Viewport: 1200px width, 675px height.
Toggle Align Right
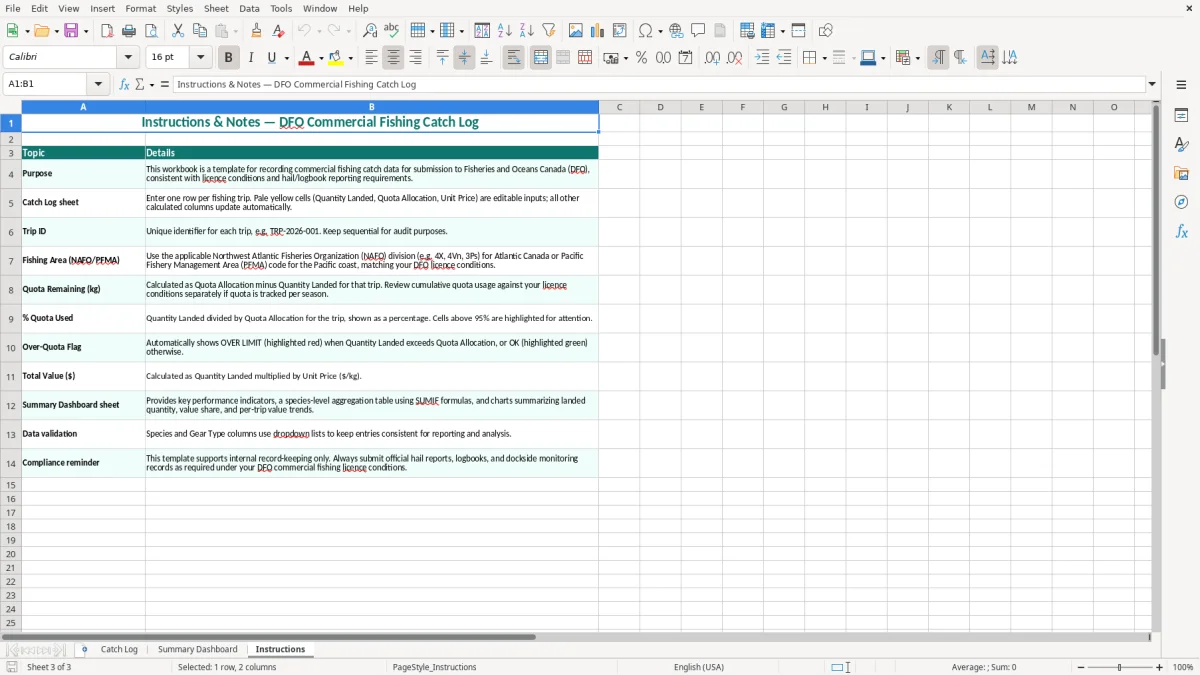(415, 58)
